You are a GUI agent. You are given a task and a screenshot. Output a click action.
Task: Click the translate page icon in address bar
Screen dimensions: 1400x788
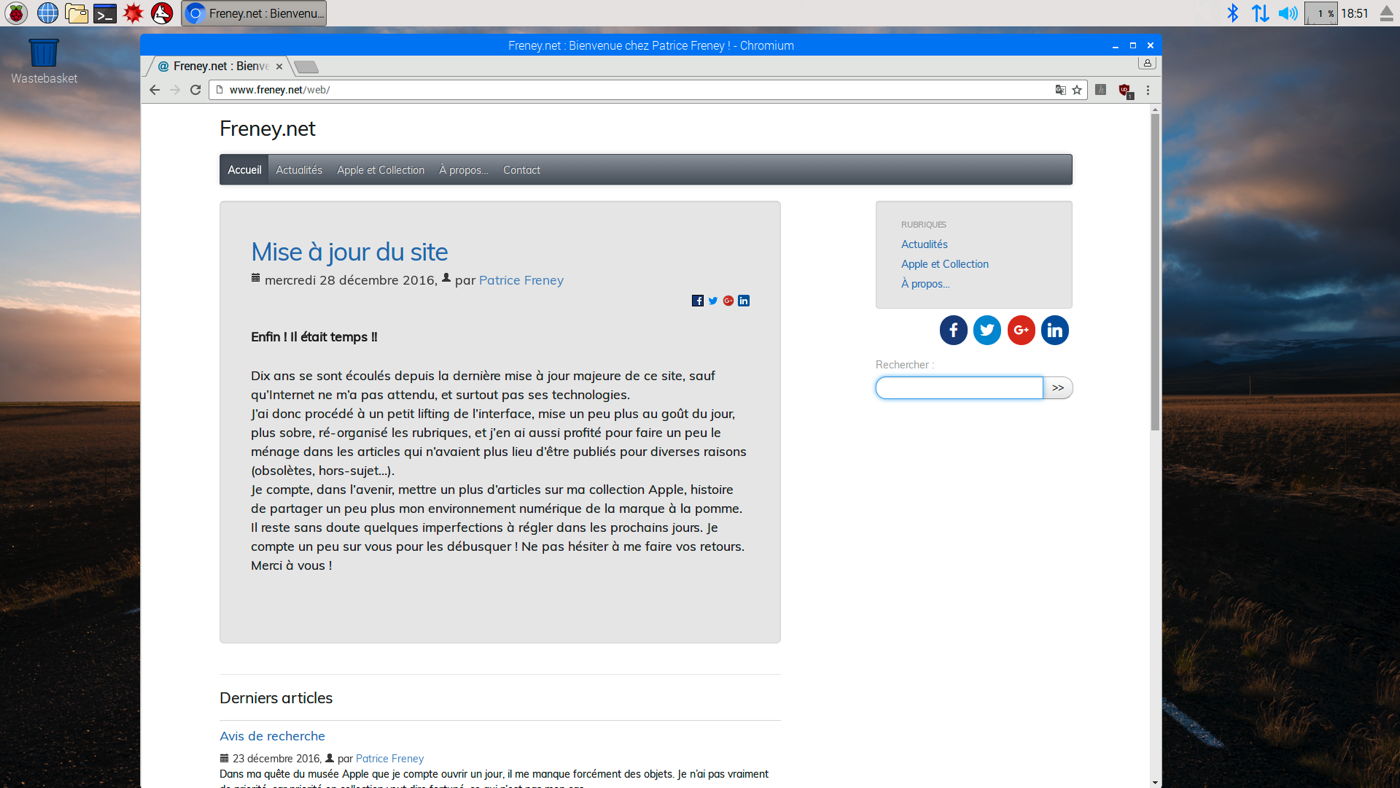(1060, 89)
